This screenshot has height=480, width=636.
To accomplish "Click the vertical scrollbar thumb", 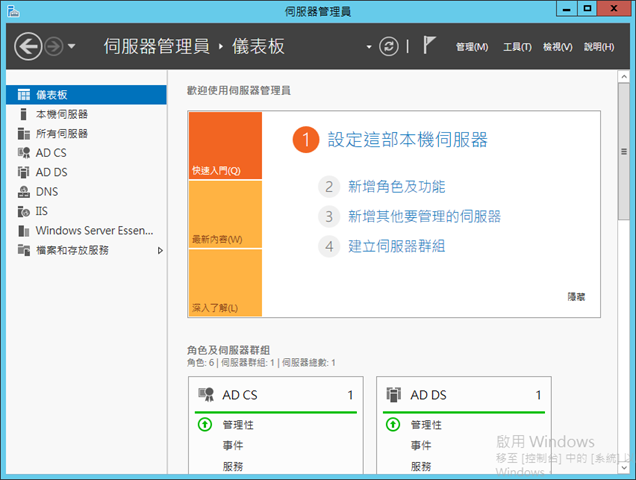I will click(x=624, y=152).
